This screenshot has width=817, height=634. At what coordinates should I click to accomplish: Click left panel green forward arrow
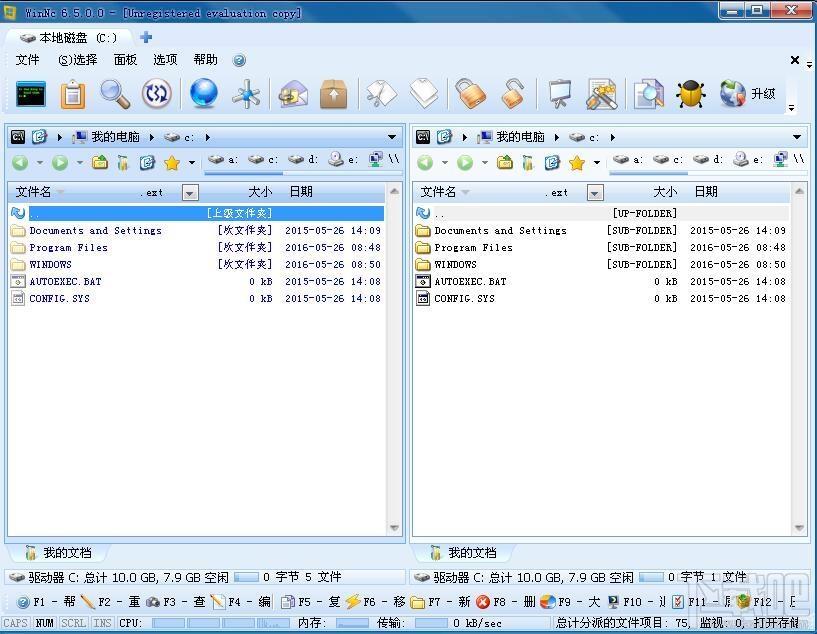[x=60, y=163]
